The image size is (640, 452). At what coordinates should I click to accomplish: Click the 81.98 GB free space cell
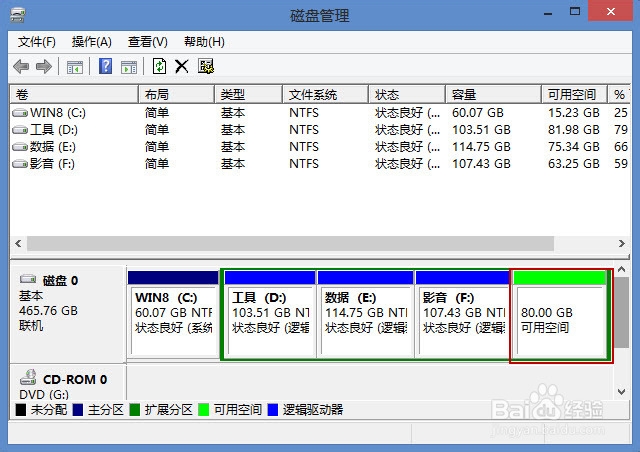point(574,130)
